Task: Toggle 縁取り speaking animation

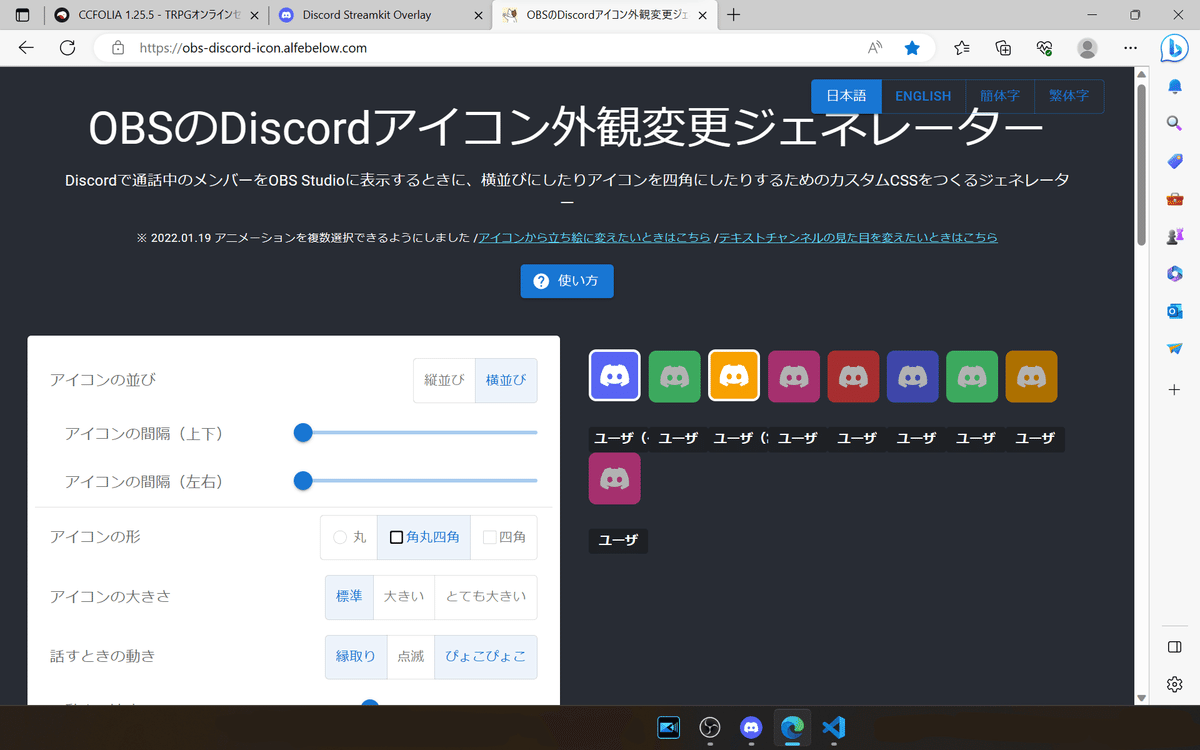Action: 355,656
